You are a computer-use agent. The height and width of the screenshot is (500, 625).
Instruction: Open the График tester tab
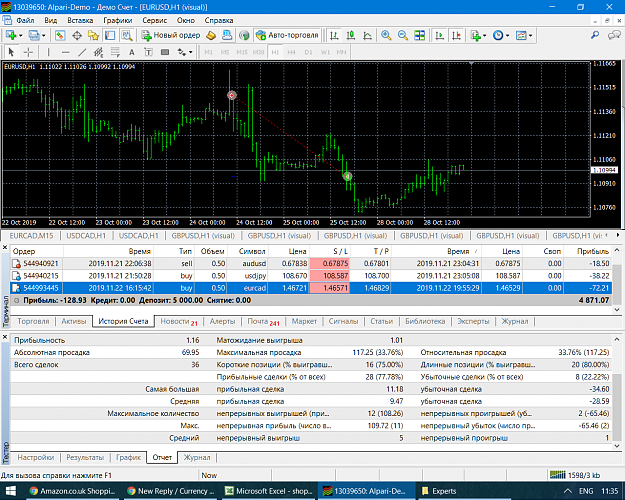click(128, 457)
